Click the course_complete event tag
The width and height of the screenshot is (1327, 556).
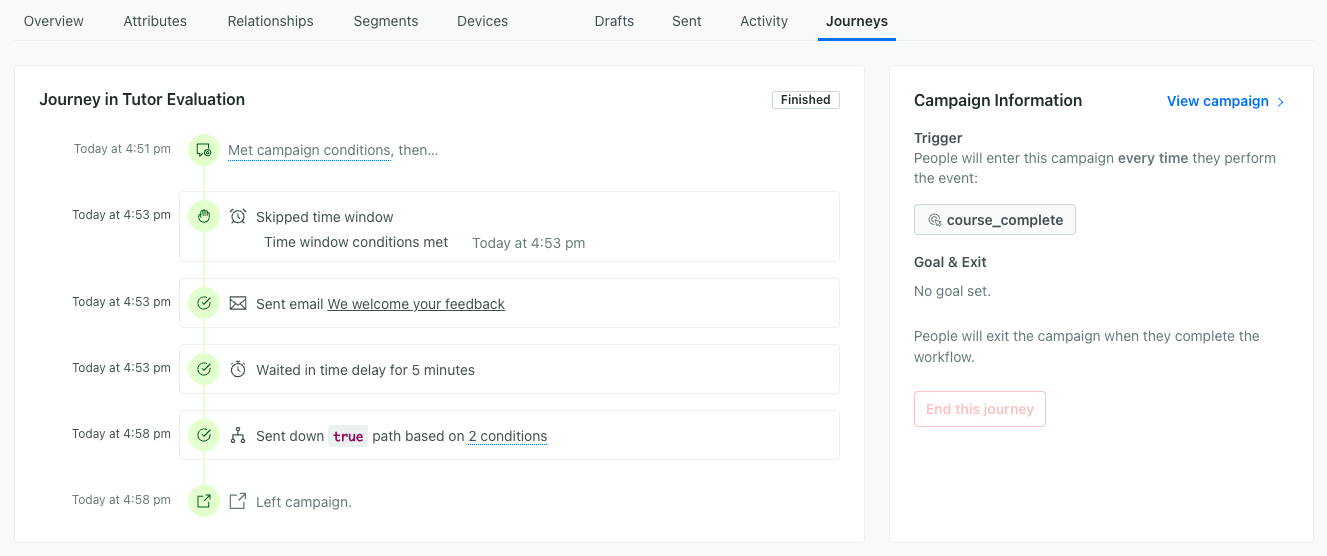point(995,220)
